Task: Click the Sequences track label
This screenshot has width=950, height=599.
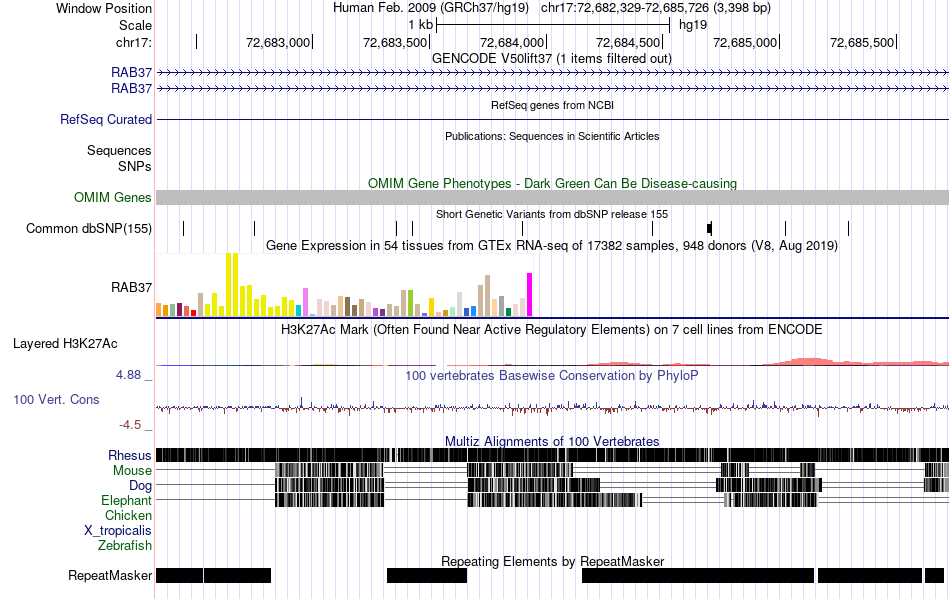Action: coord(119,150)
